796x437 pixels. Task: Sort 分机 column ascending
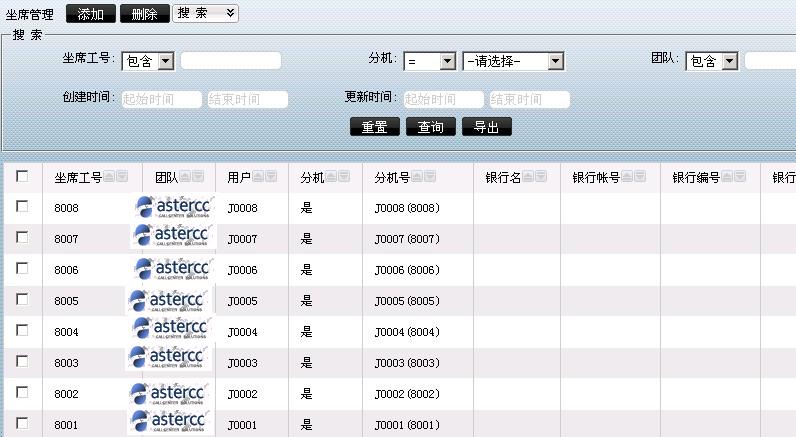[x=331, y=177]
